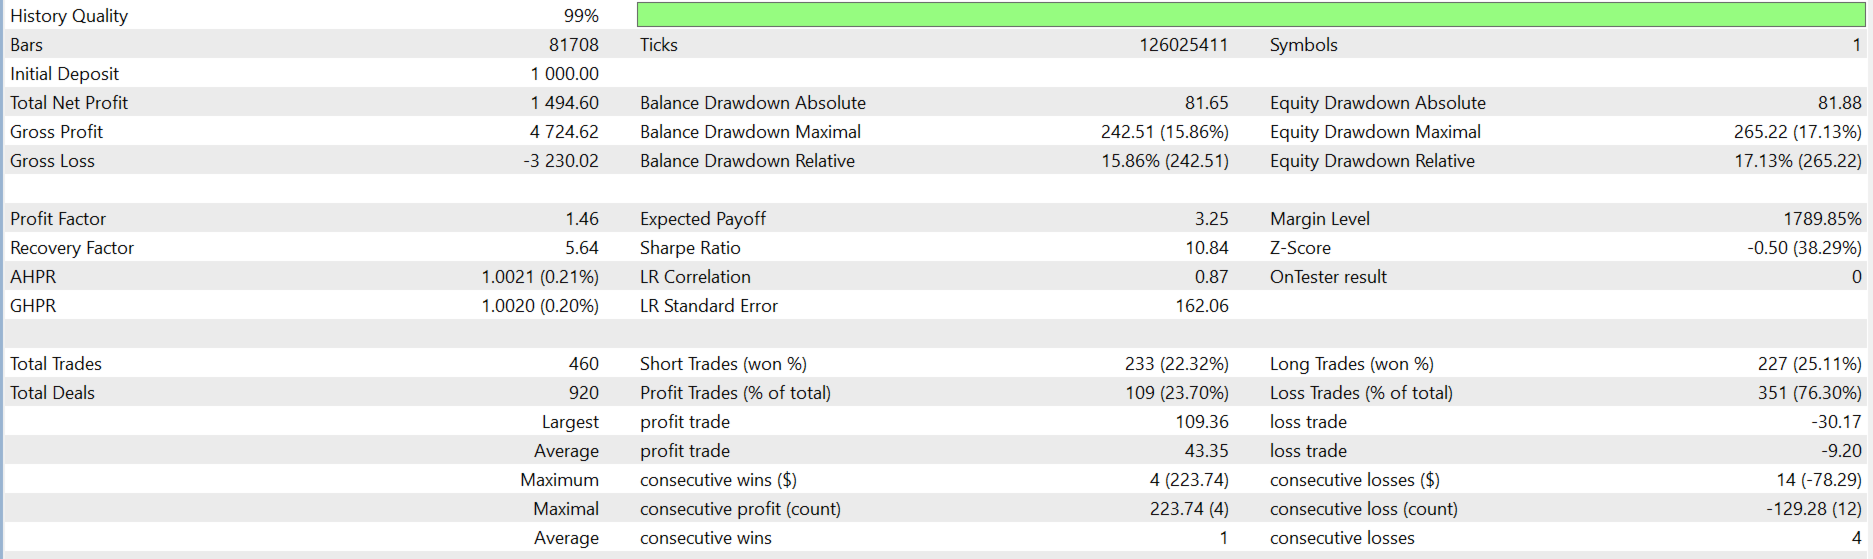Select the Initial Deposit value 1 000.00
Screen dimensions: 1873x559
pyautogui.click(x=564, y=74)
